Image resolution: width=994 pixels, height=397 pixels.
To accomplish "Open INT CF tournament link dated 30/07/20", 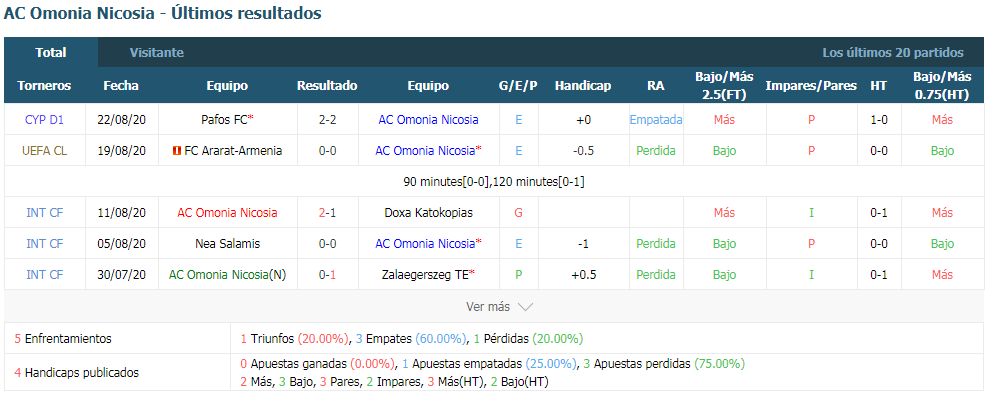I will coord(44,275).
